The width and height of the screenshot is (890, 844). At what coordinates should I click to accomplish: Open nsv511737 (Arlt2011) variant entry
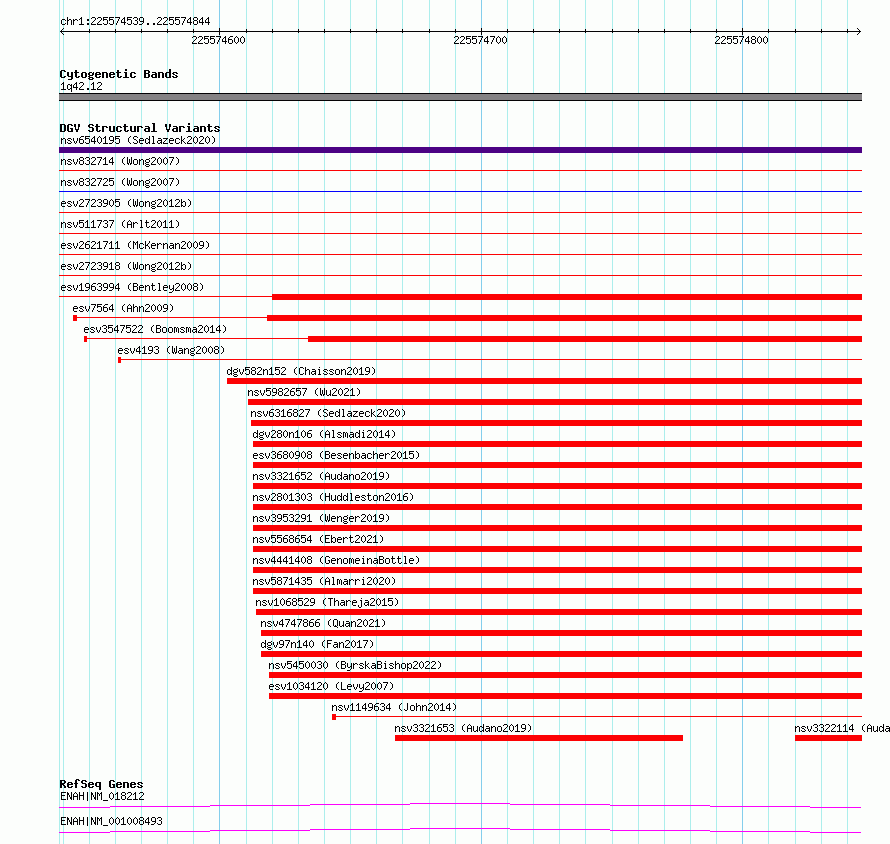120,224
